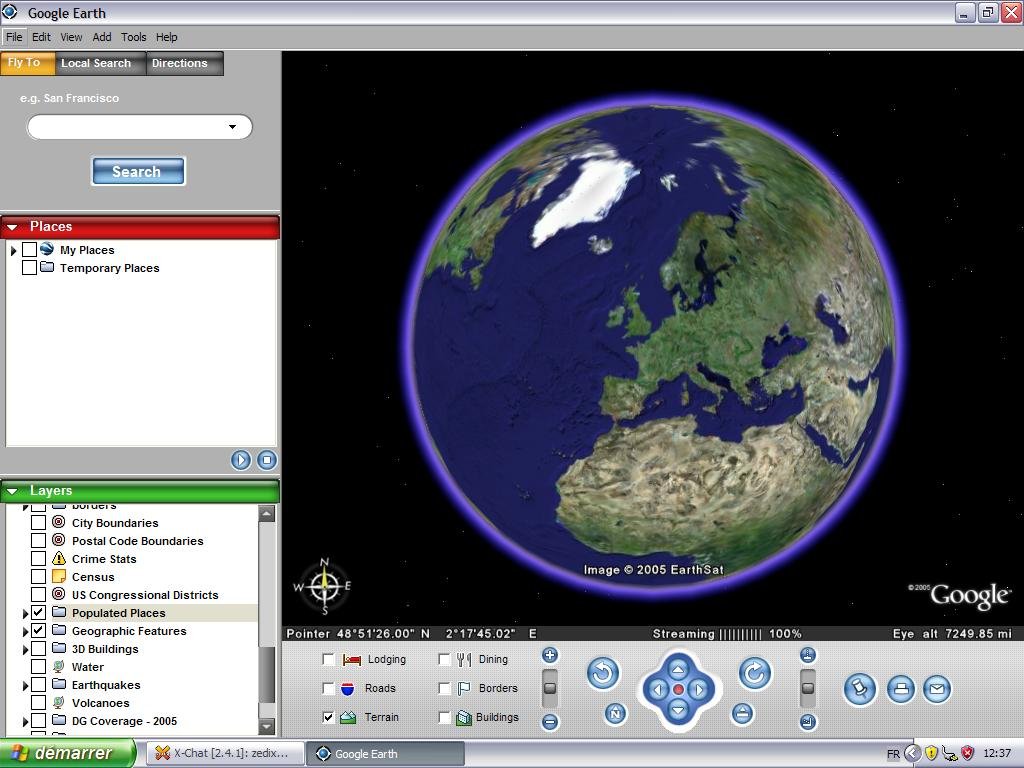Click the Census note icon
Viewport: 1024px width, 768px height.
tap(59, 577)
